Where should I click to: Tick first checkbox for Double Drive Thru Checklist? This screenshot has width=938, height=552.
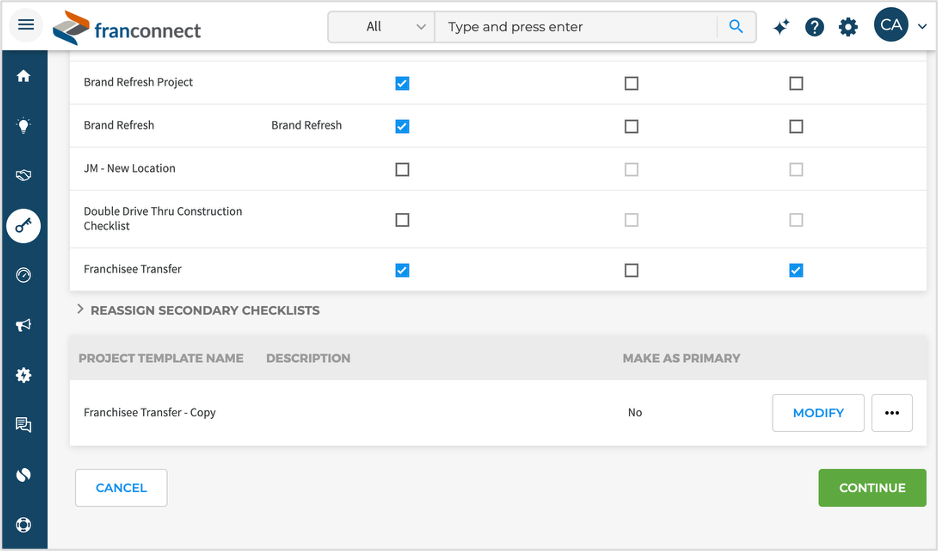click(x=402, y=220)
